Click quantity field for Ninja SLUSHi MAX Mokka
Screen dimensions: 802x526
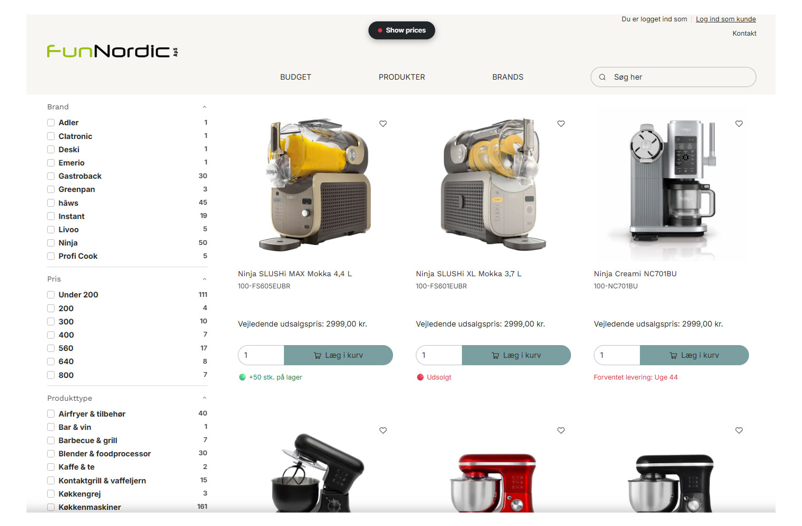261,355
